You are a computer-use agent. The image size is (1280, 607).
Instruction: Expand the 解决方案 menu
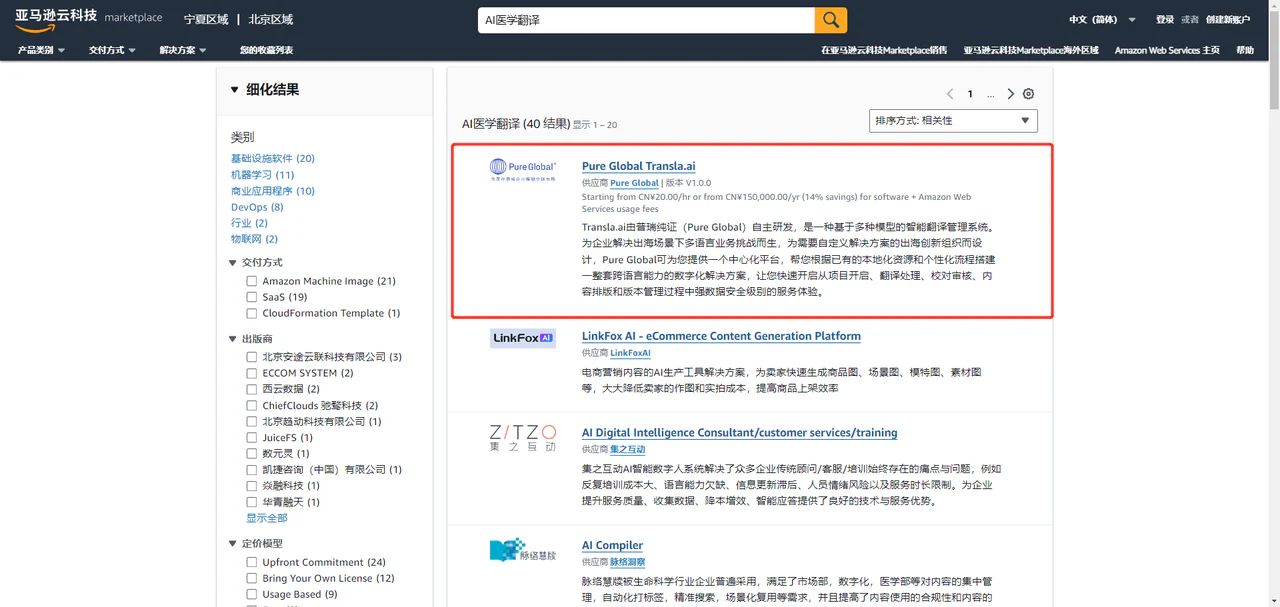coord(183,50)
